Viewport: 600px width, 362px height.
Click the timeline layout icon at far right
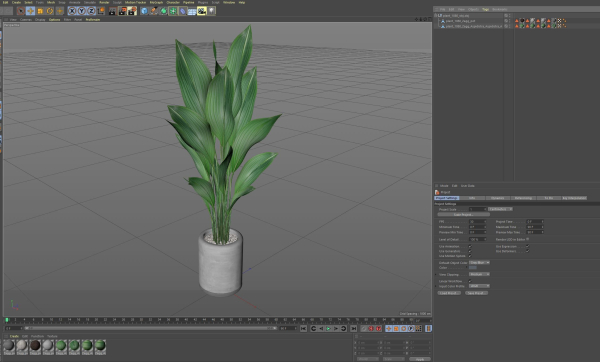coord(429,329)
